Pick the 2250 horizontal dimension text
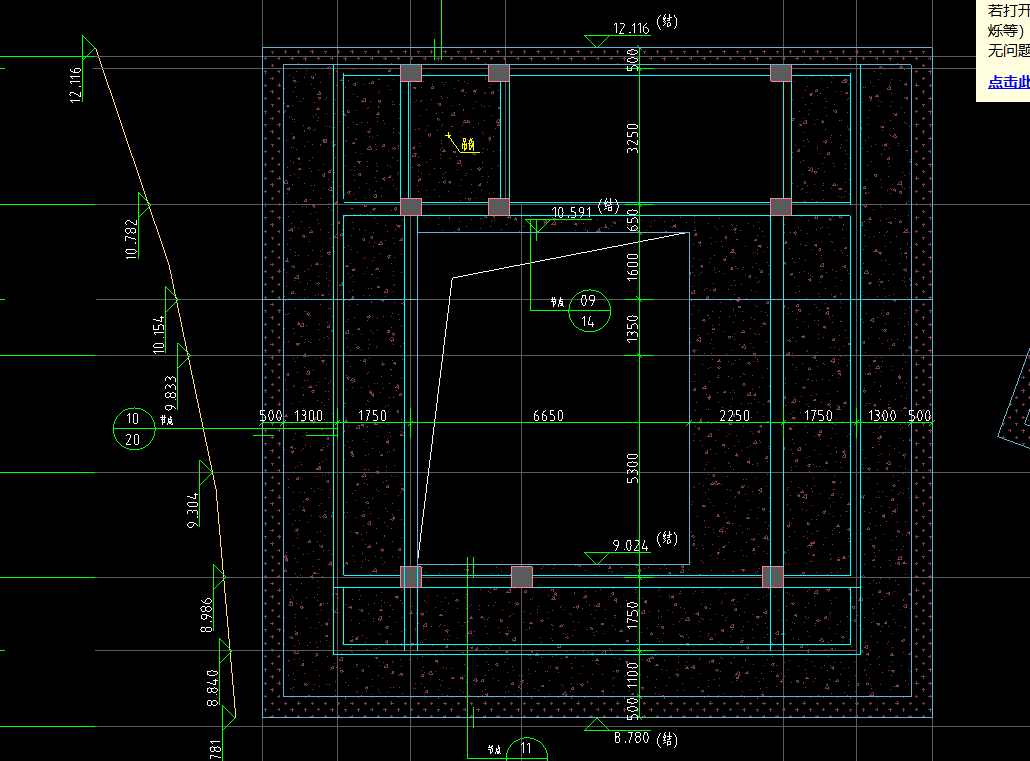 coord(734,415)
